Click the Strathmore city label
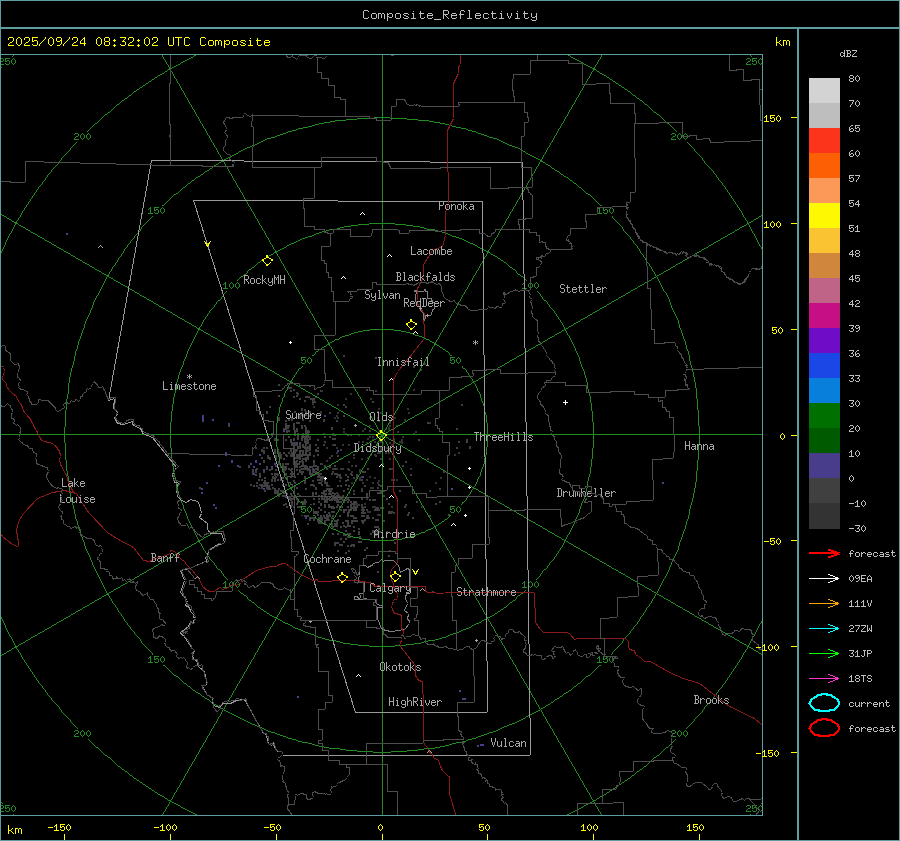 [486, 592]
